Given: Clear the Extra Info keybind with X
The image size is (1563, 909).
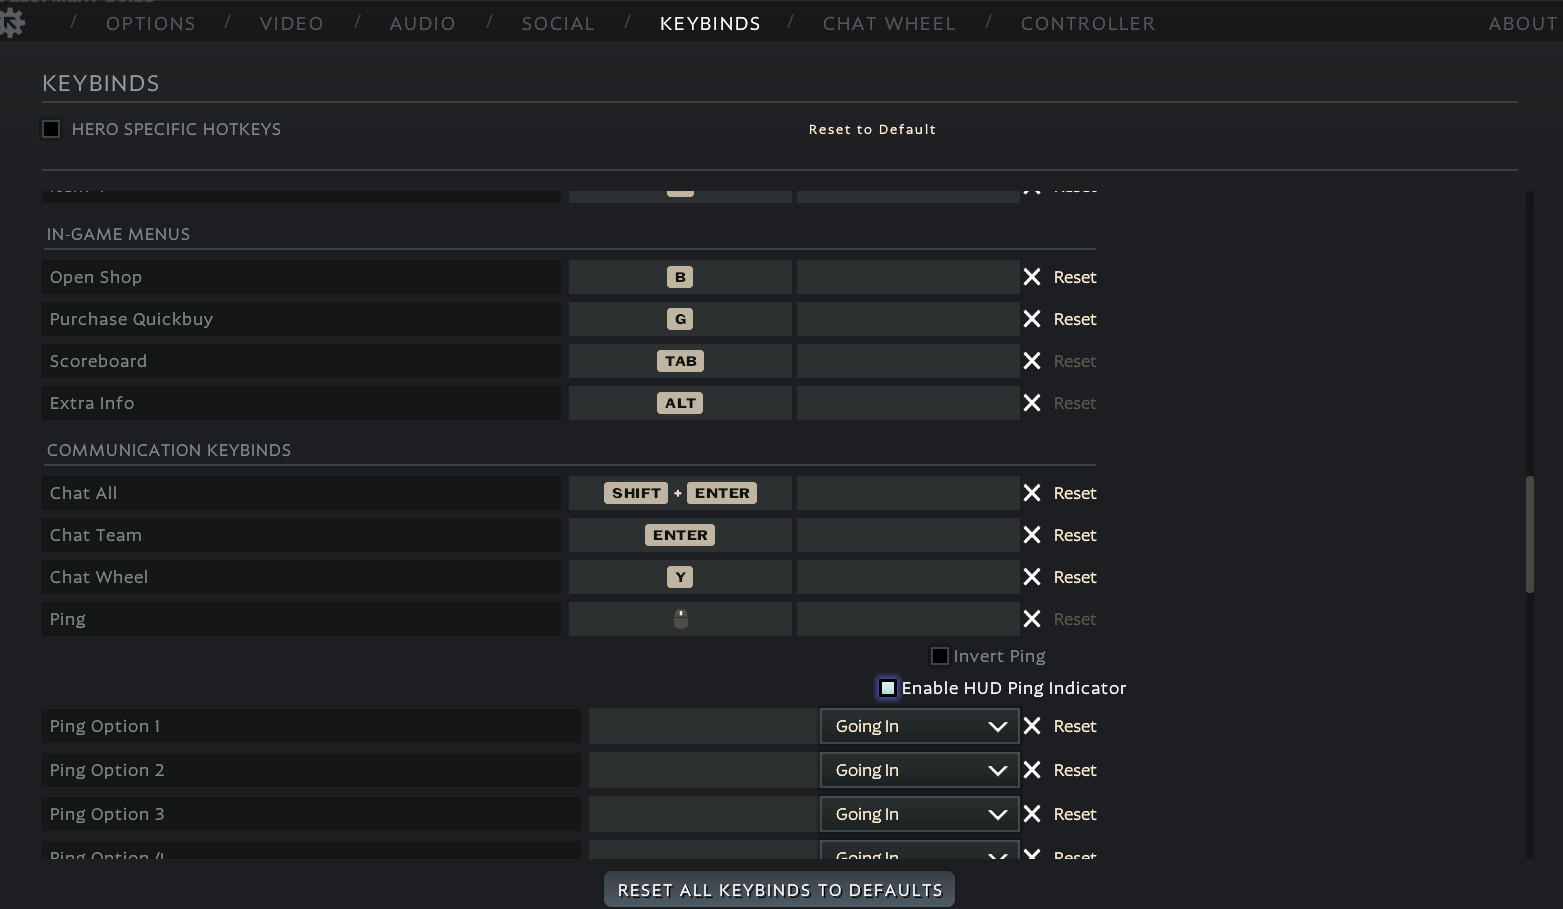Looking at the screenshot, I should (1032, 403).
